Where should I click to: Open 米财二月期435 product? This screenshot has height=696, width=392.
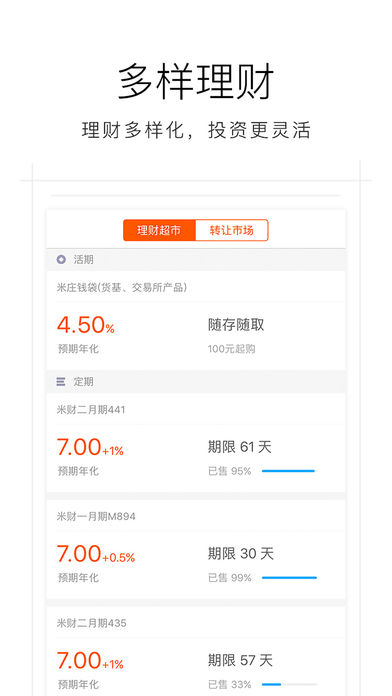(91, 623)
